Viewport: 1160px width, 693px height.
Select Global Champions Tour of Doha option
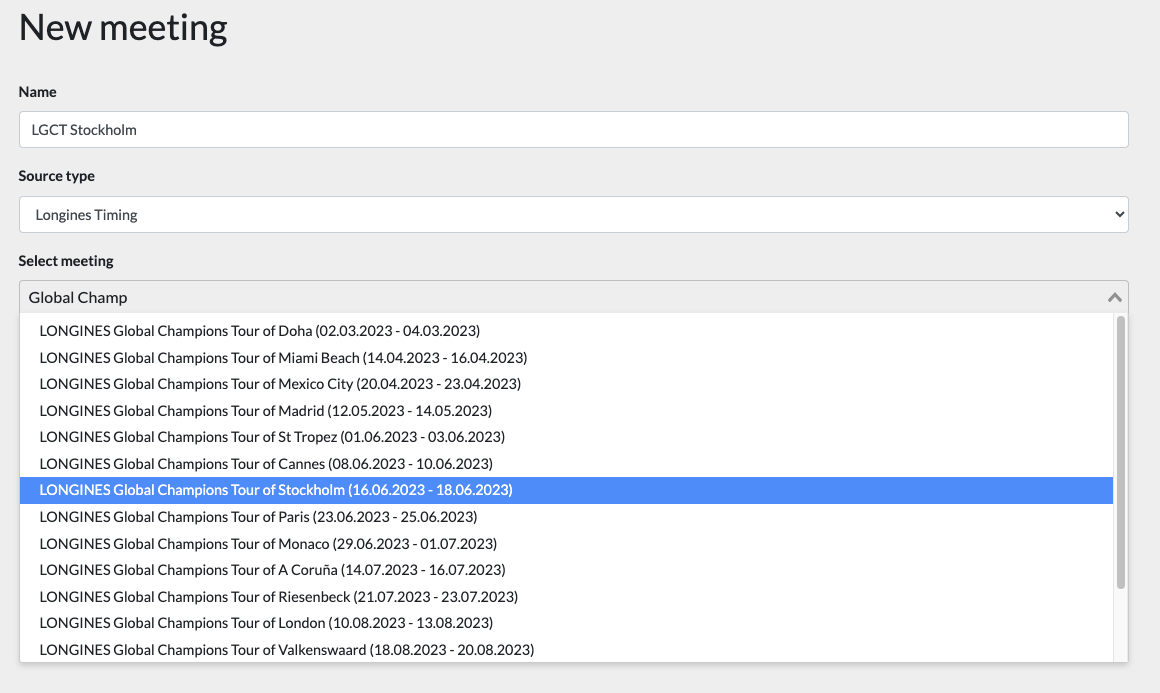(x=566, y=331)
